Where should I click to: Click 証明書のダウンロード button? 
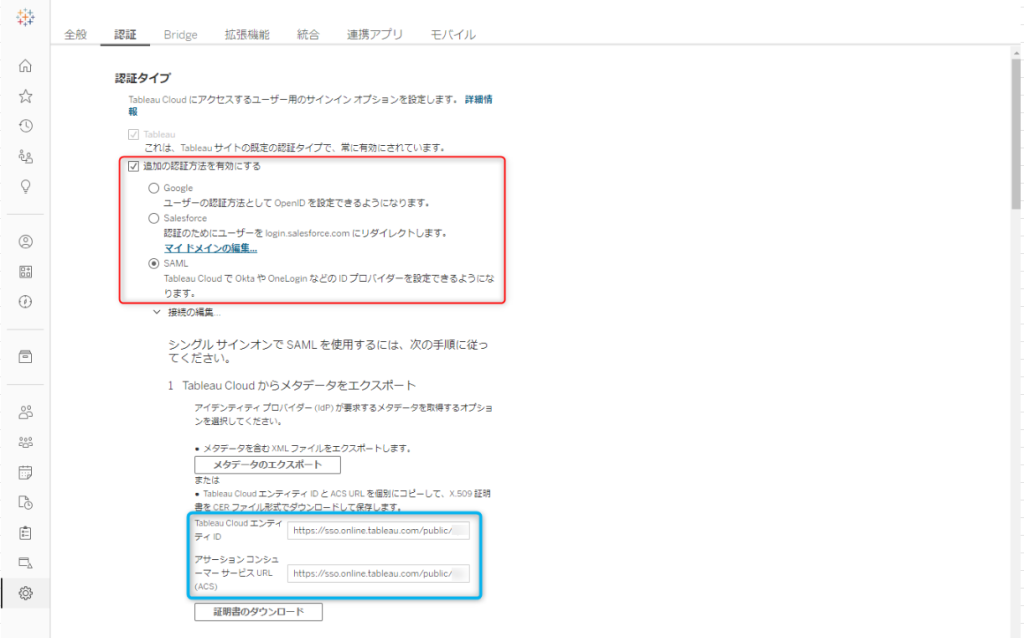point(259,612)
